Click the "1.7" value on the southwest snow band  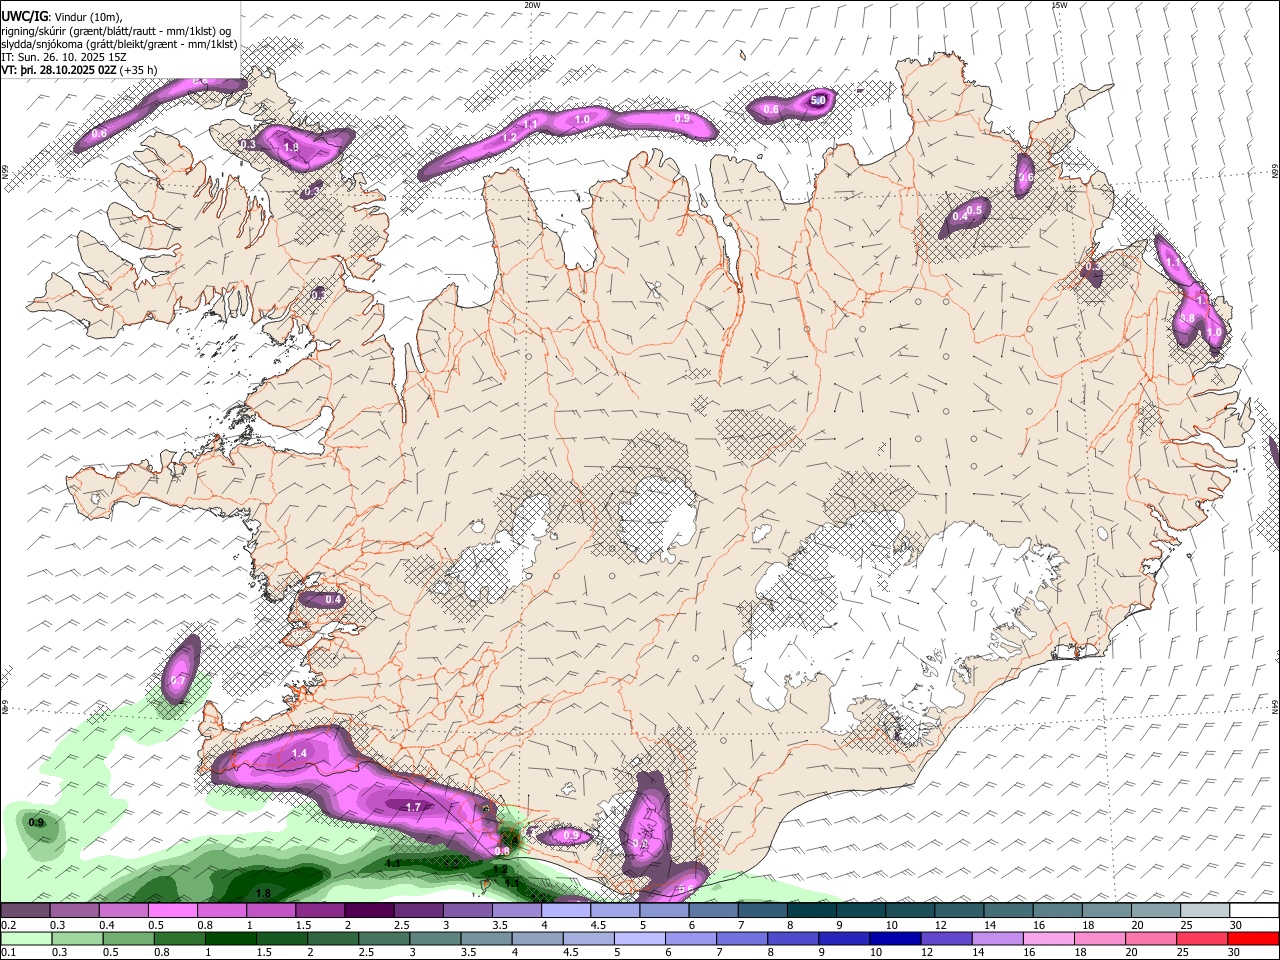tap(413, 807)
